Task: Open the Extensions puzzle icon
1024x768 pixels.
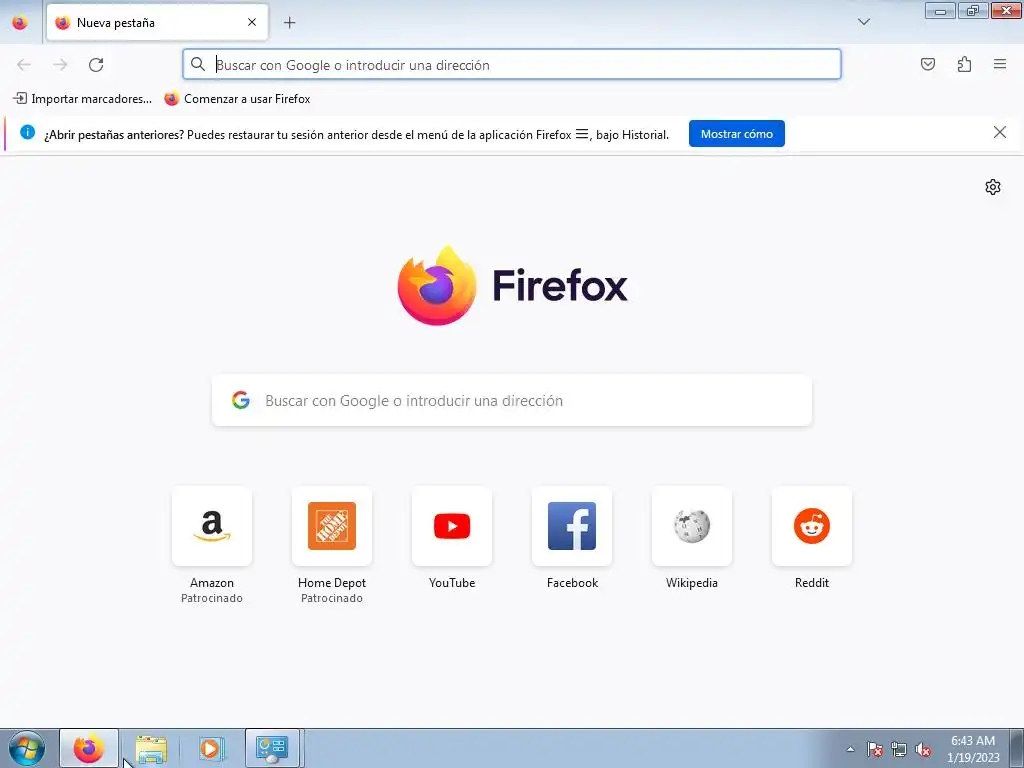Action: (964, 64)
